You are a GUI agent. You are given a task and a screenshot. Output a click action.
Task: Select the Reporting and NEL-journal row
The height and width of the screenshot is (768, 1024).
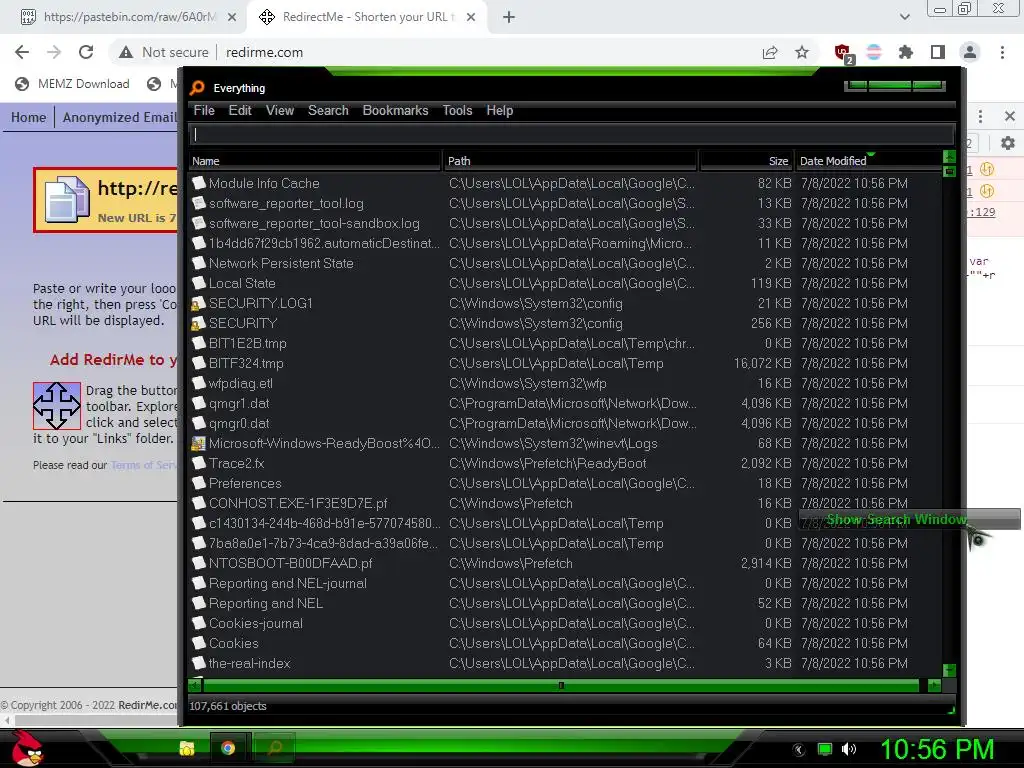tap(566, 583)
